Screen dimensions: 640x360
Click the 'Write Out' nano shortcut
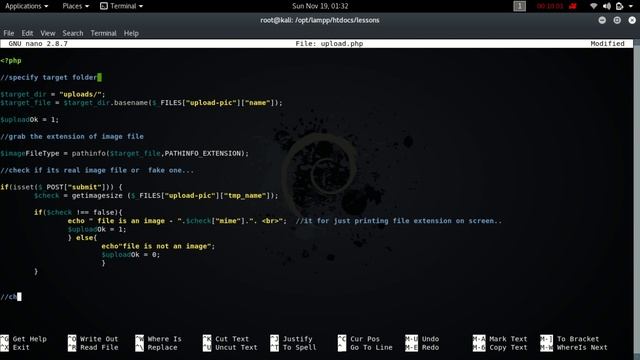point(93,339)
